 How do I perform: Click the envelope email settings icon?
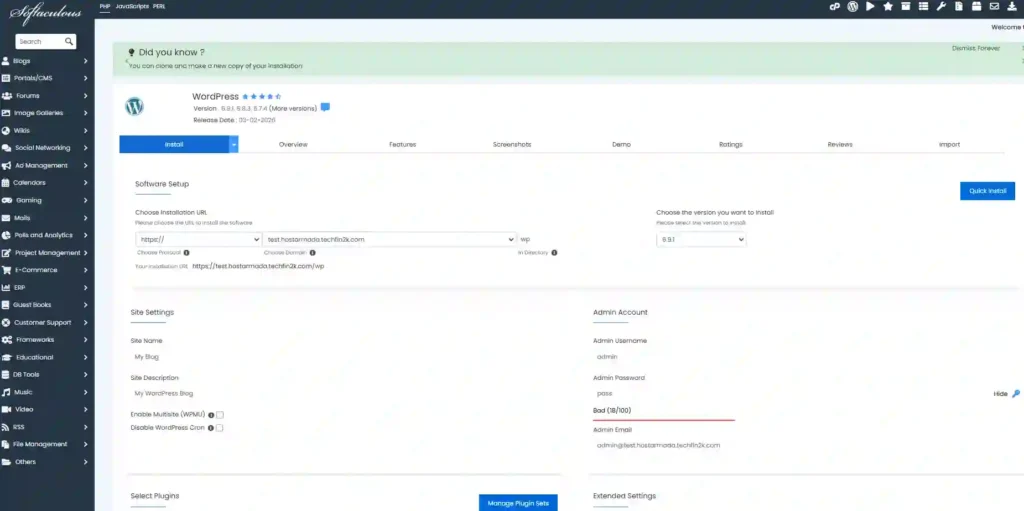(994, 7)
